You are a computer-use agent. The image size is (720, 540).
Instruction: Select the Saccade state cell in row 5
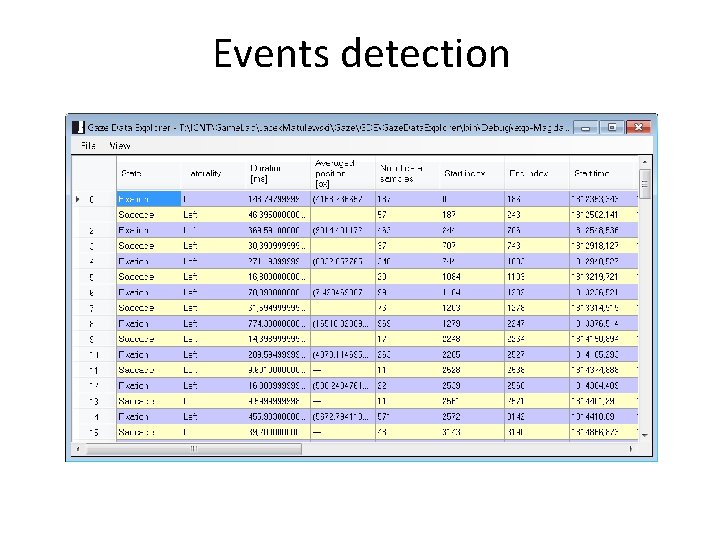(149, 277)
